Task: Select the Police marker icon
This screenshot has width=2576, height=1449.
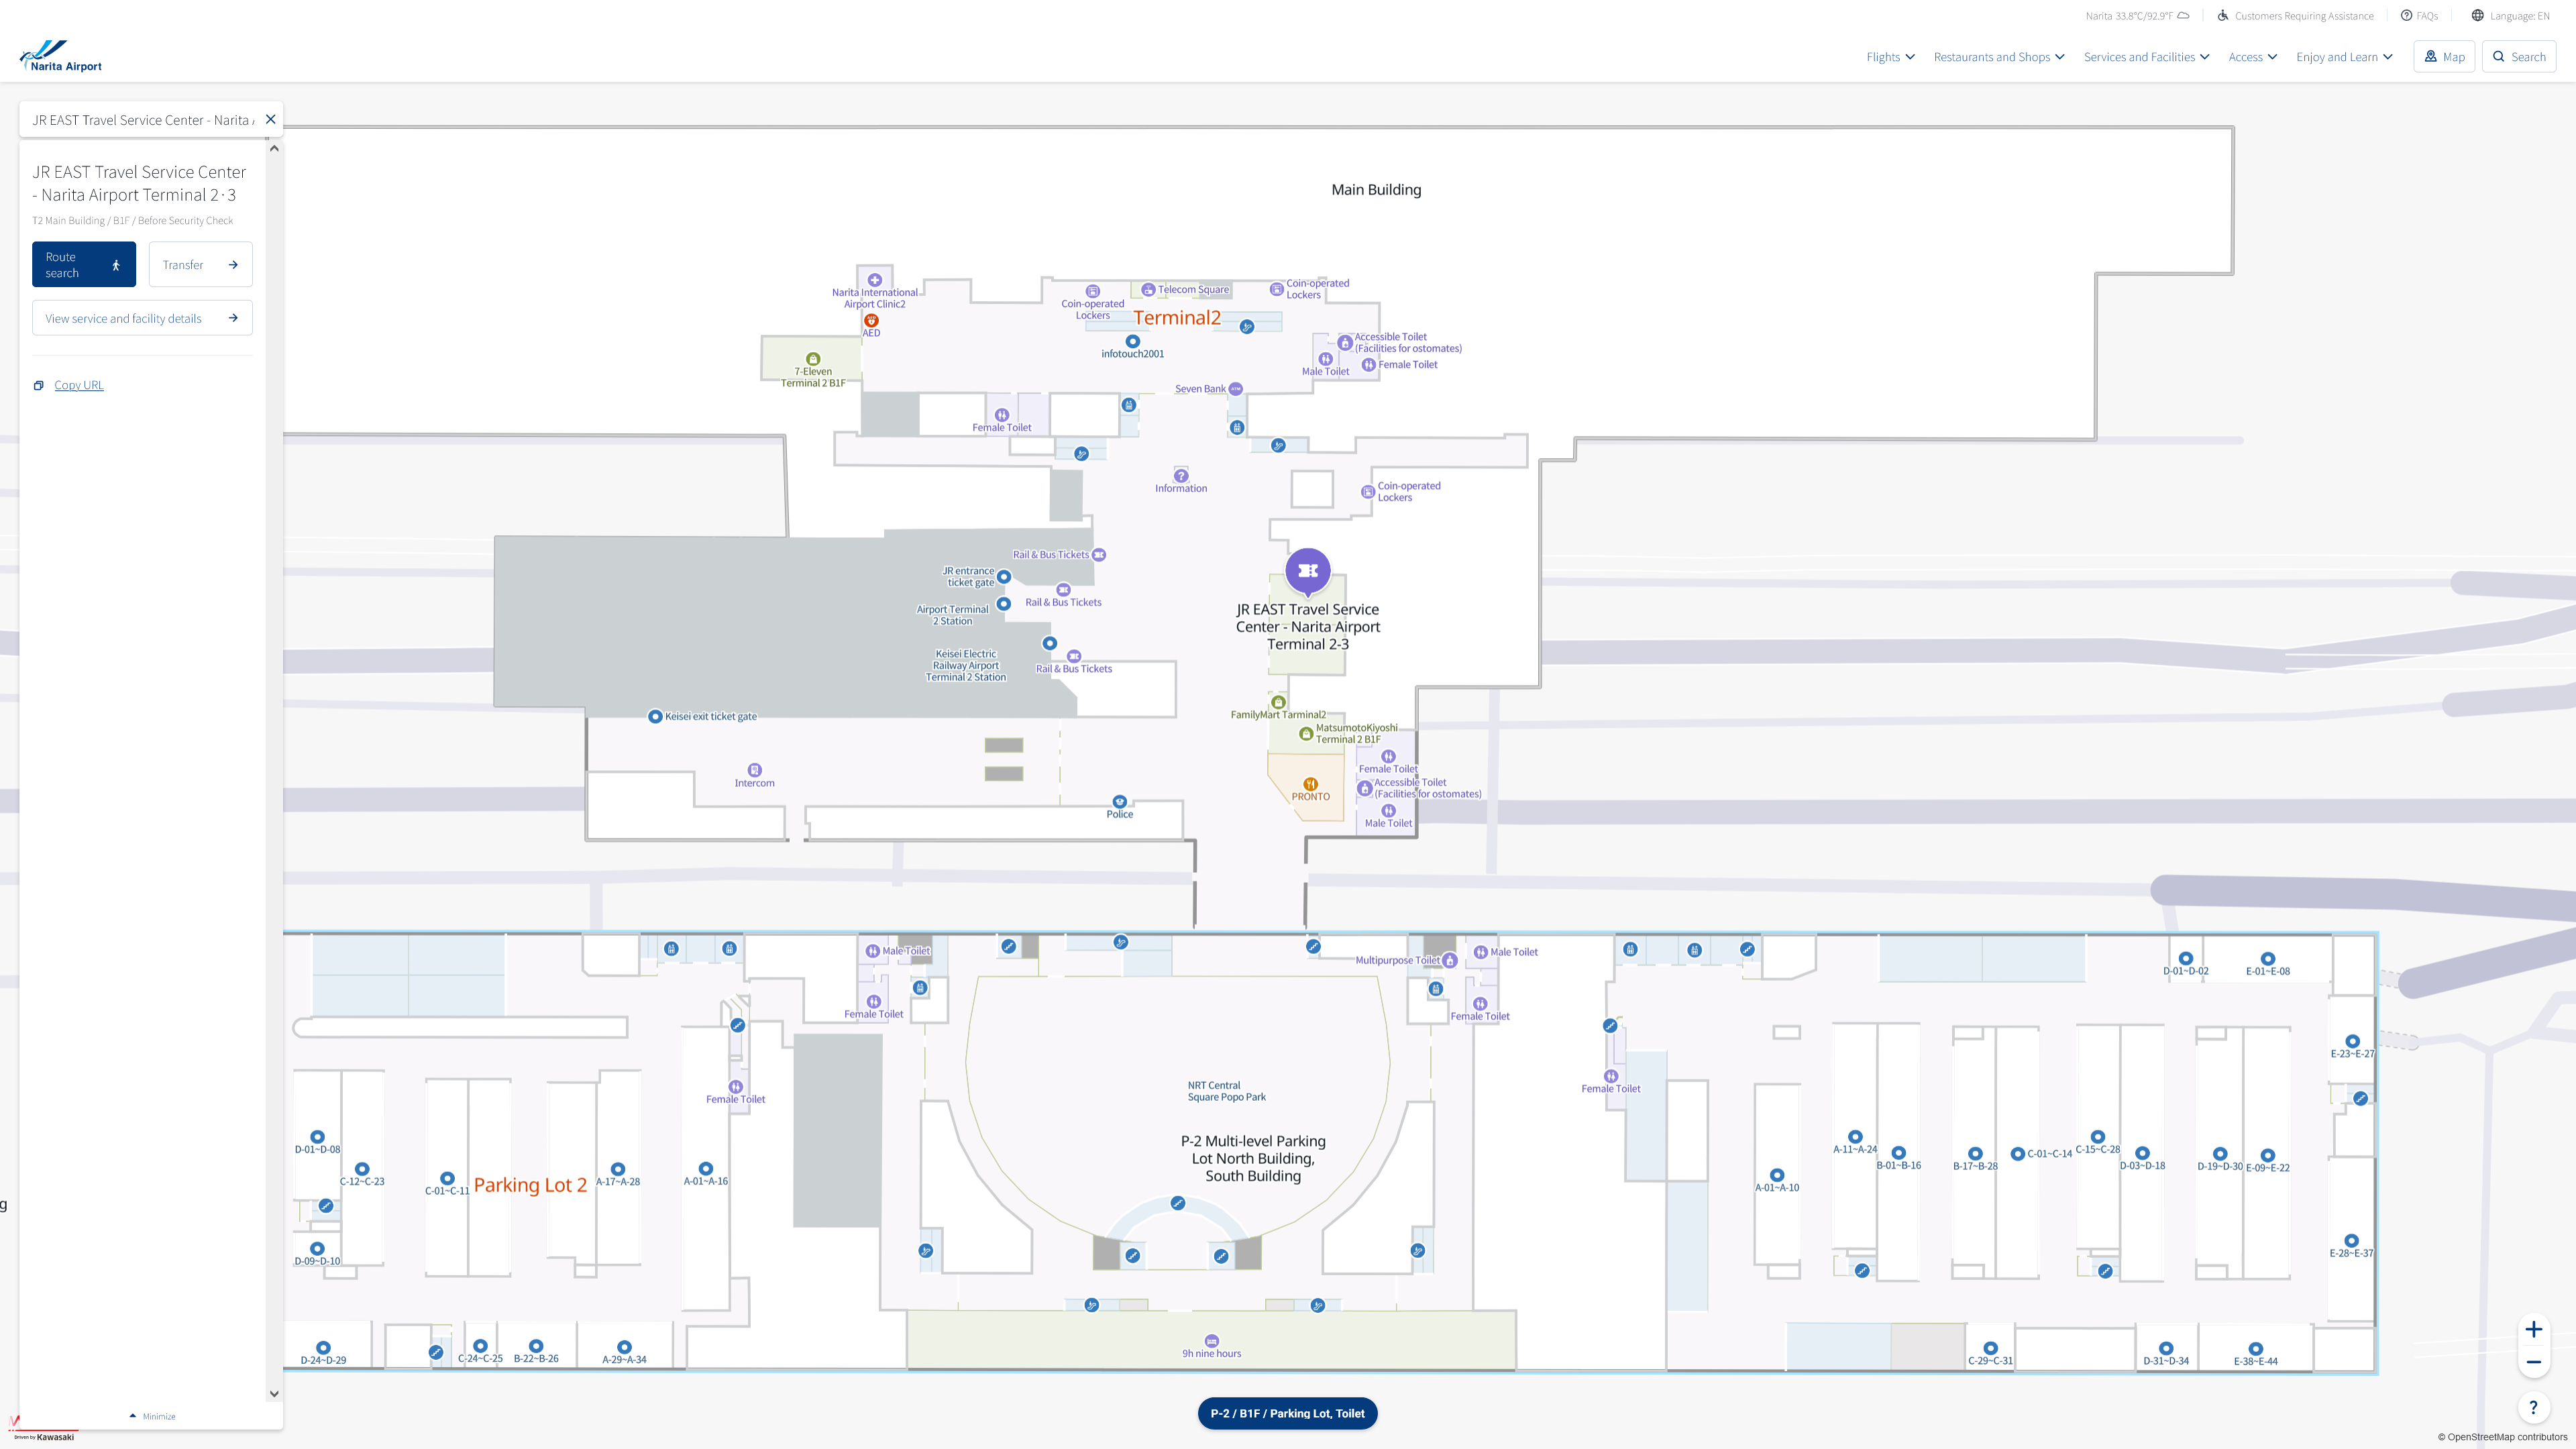Action: pyautogui.click(x=1120, y=802)
